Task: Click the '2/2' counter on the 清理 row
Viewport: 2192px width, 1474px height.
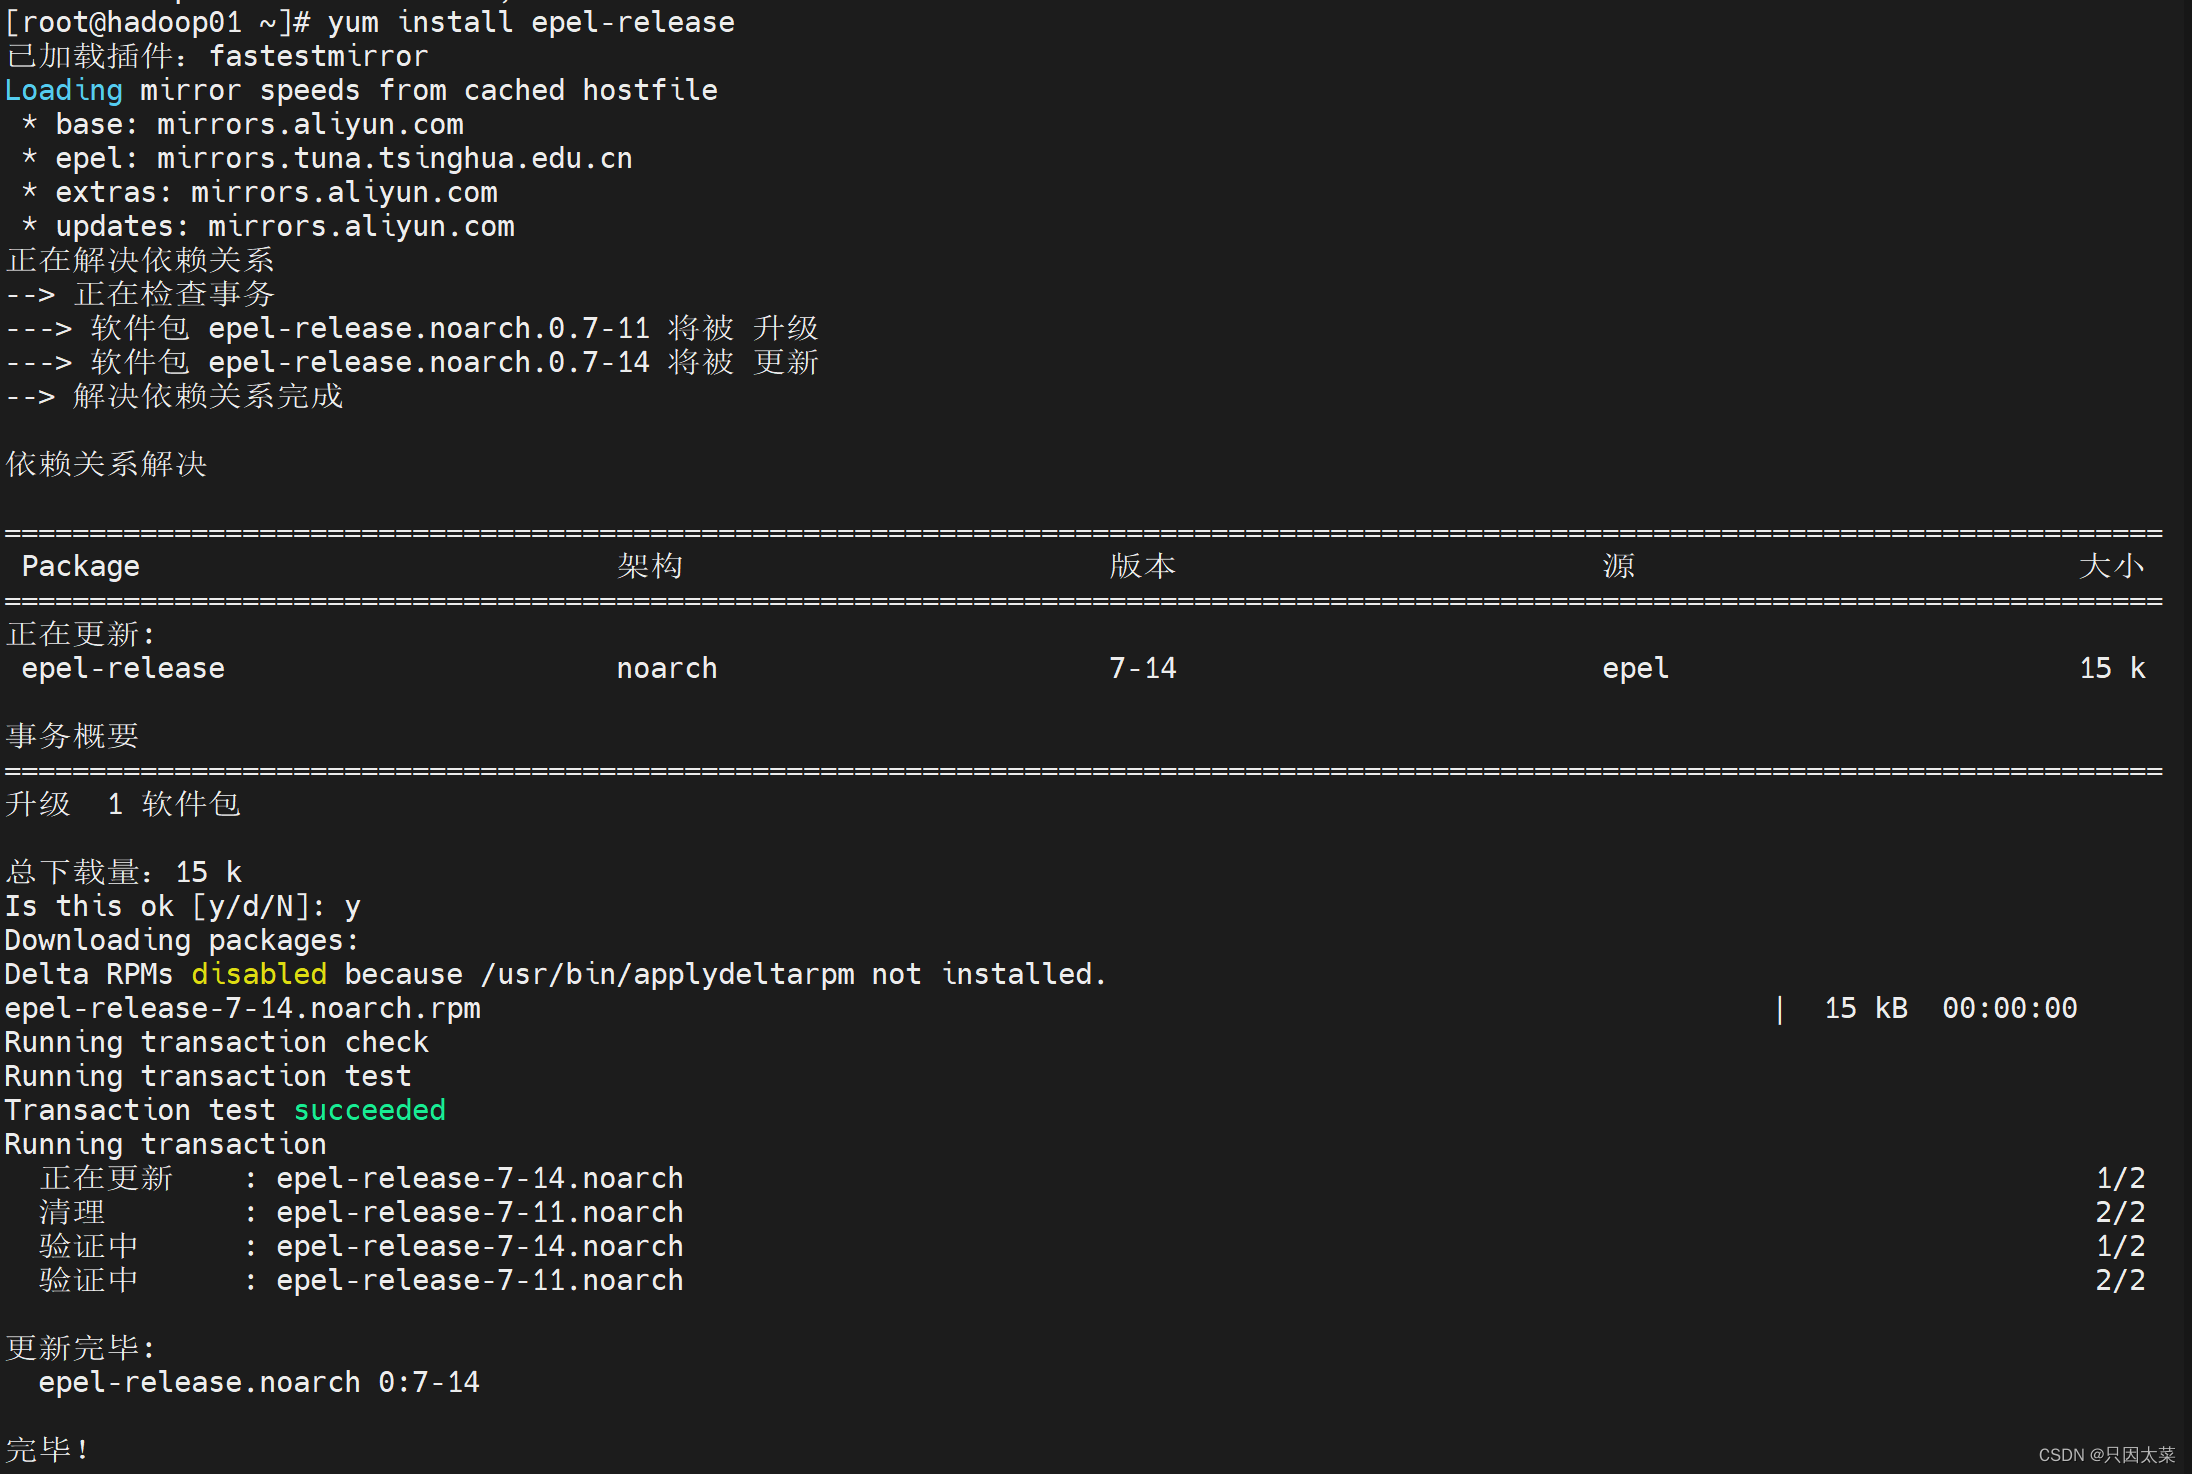Action: click(x=2120, y=1212)
